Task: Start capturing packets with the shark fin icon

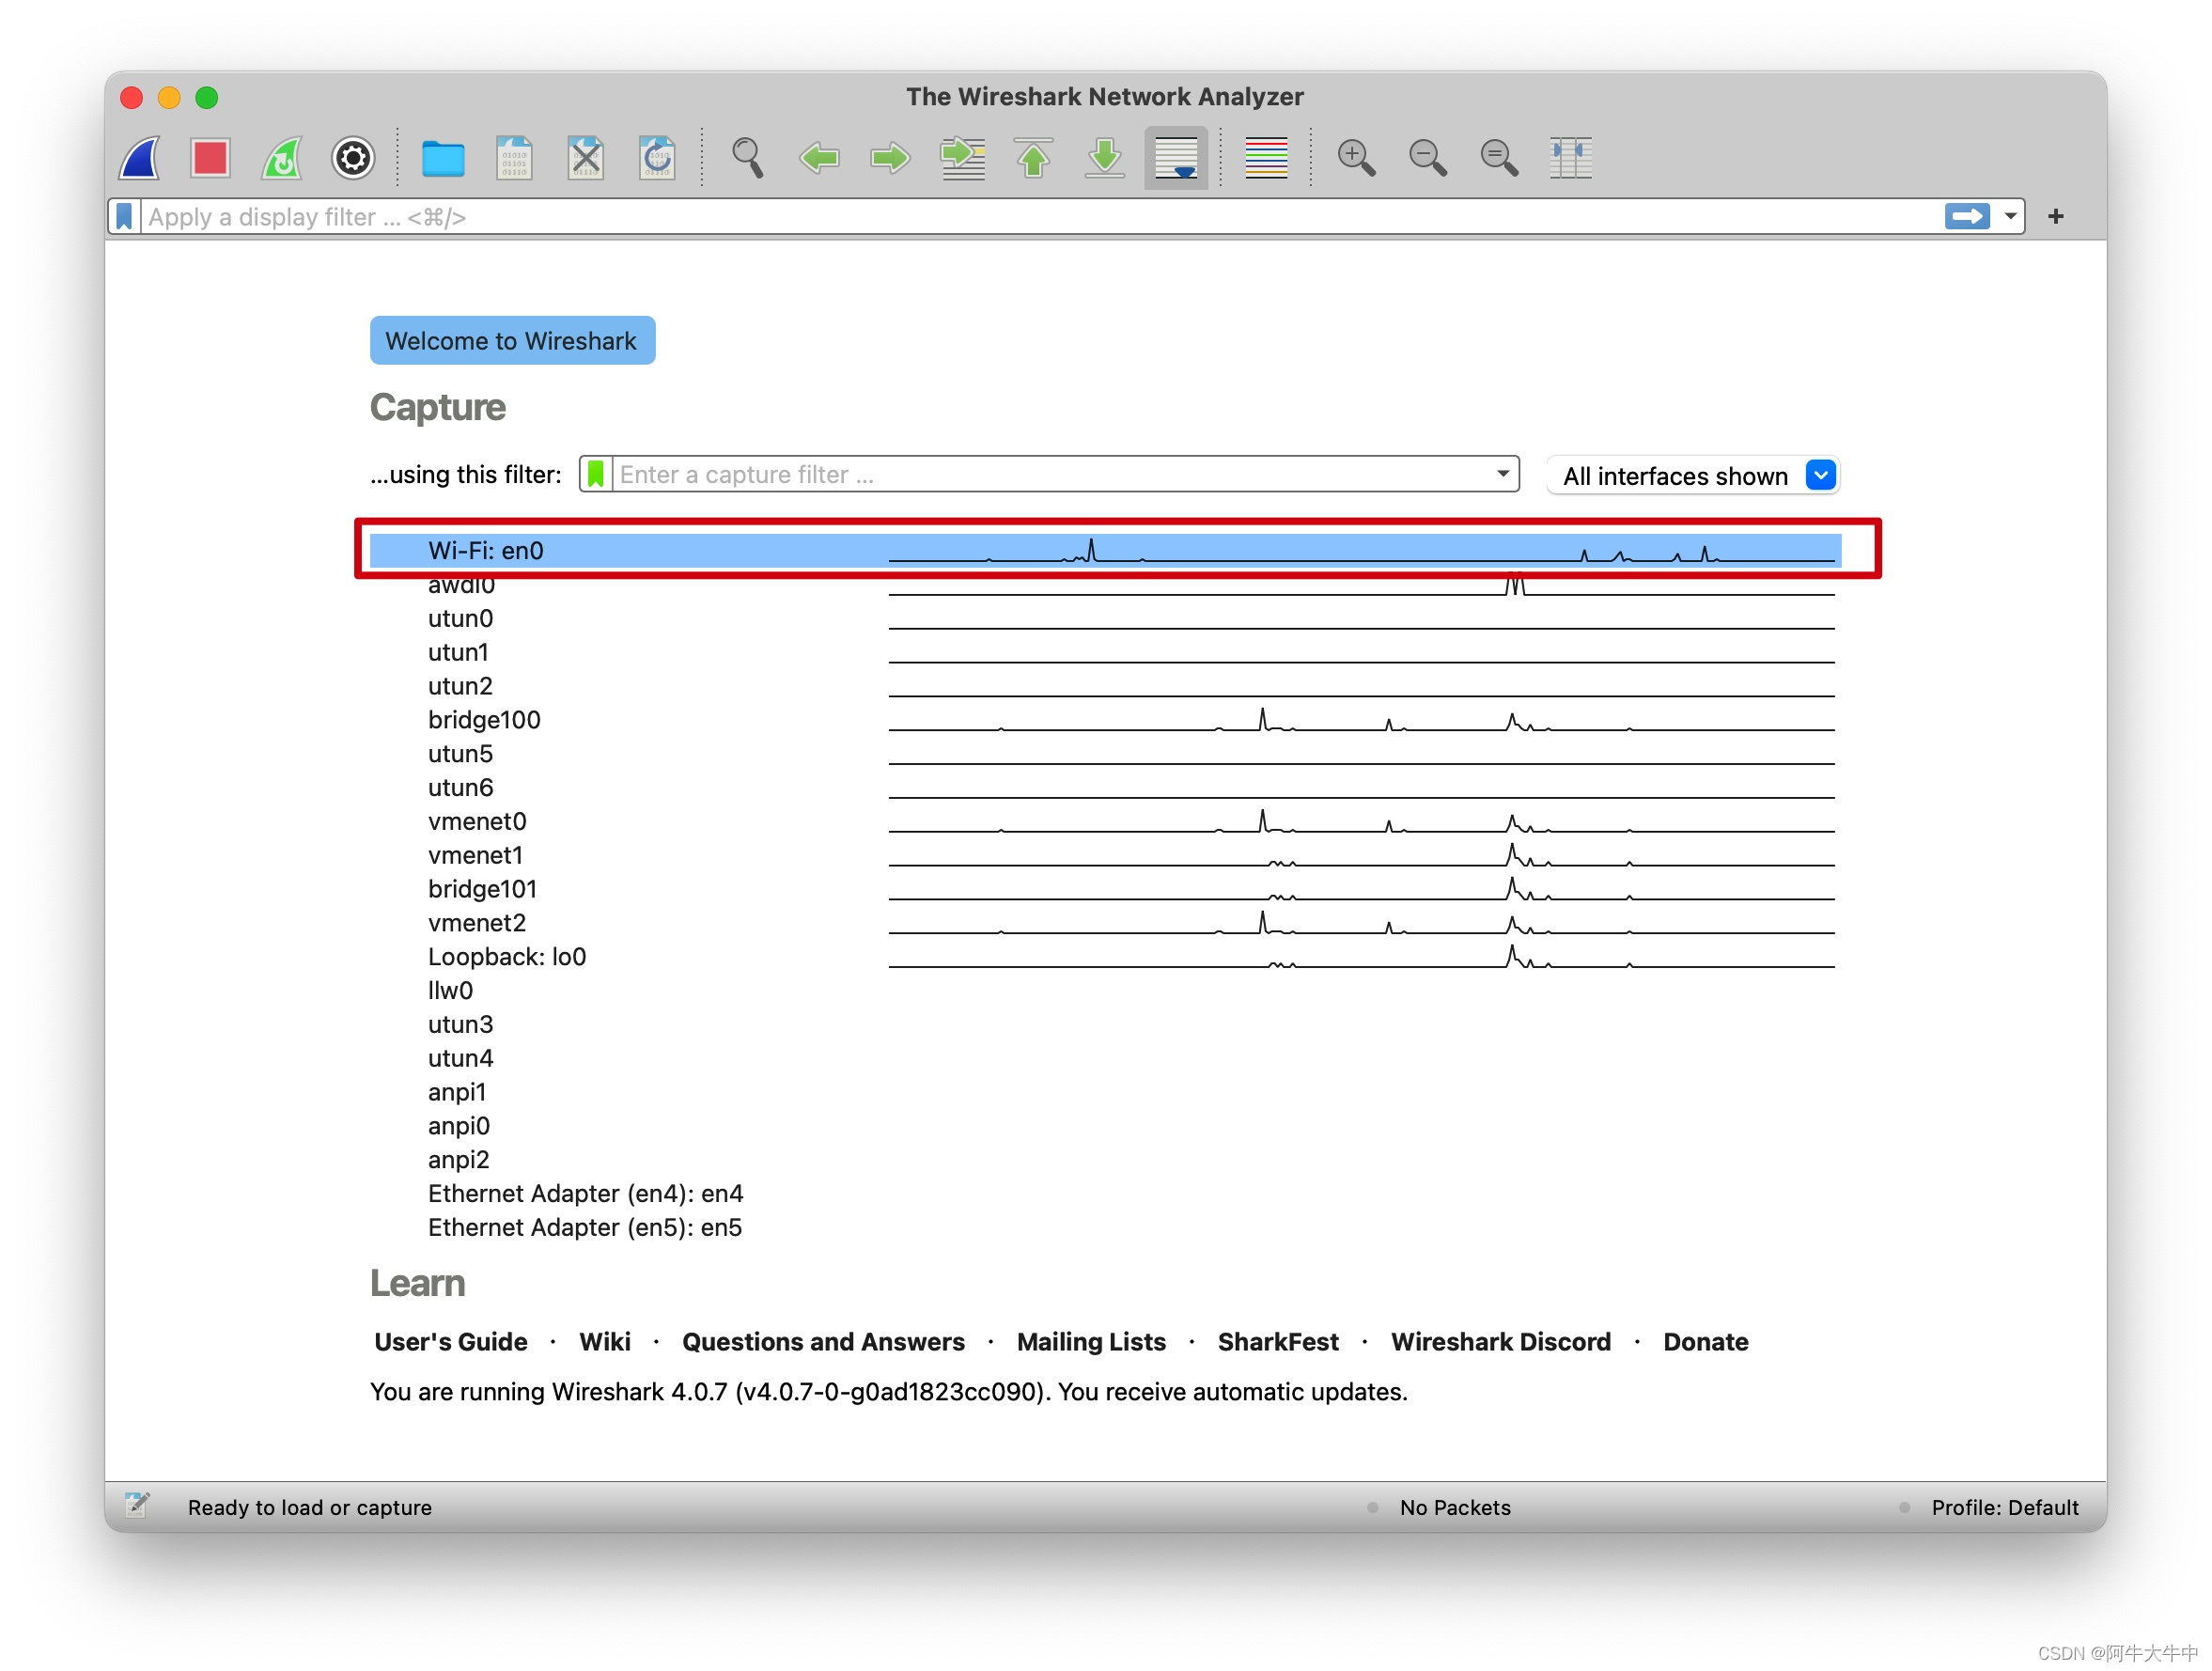Action: click(140, 158)
